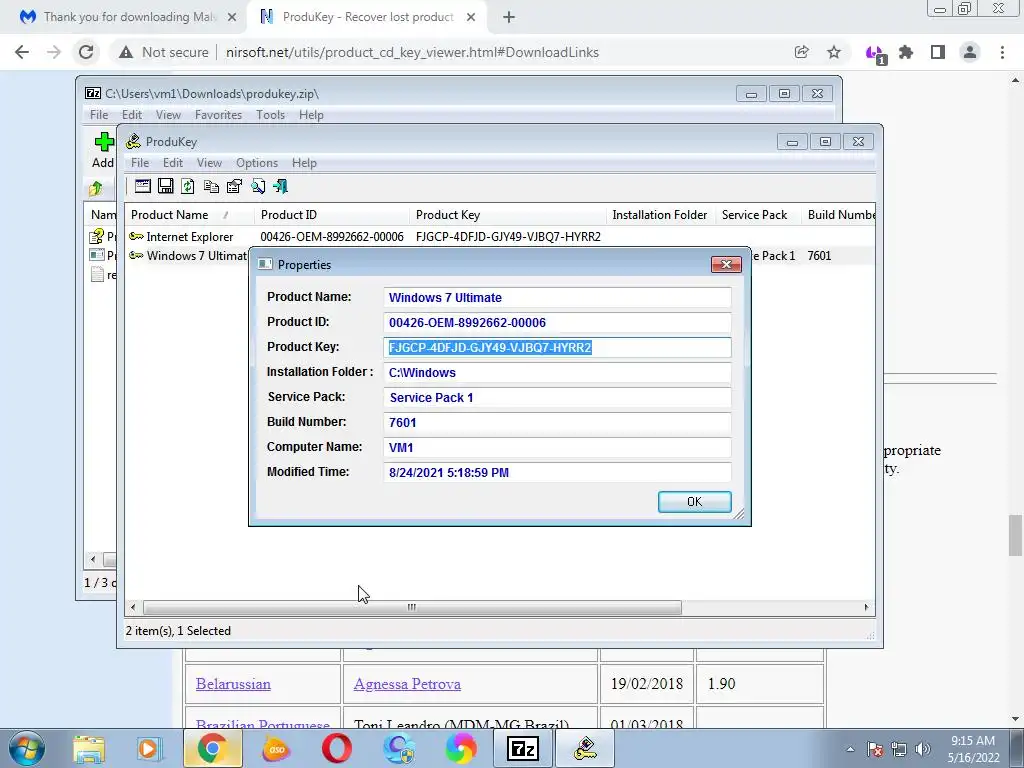Click the Modified Time field
This screenshot has height=768, width=1024.
pos(557,472)
